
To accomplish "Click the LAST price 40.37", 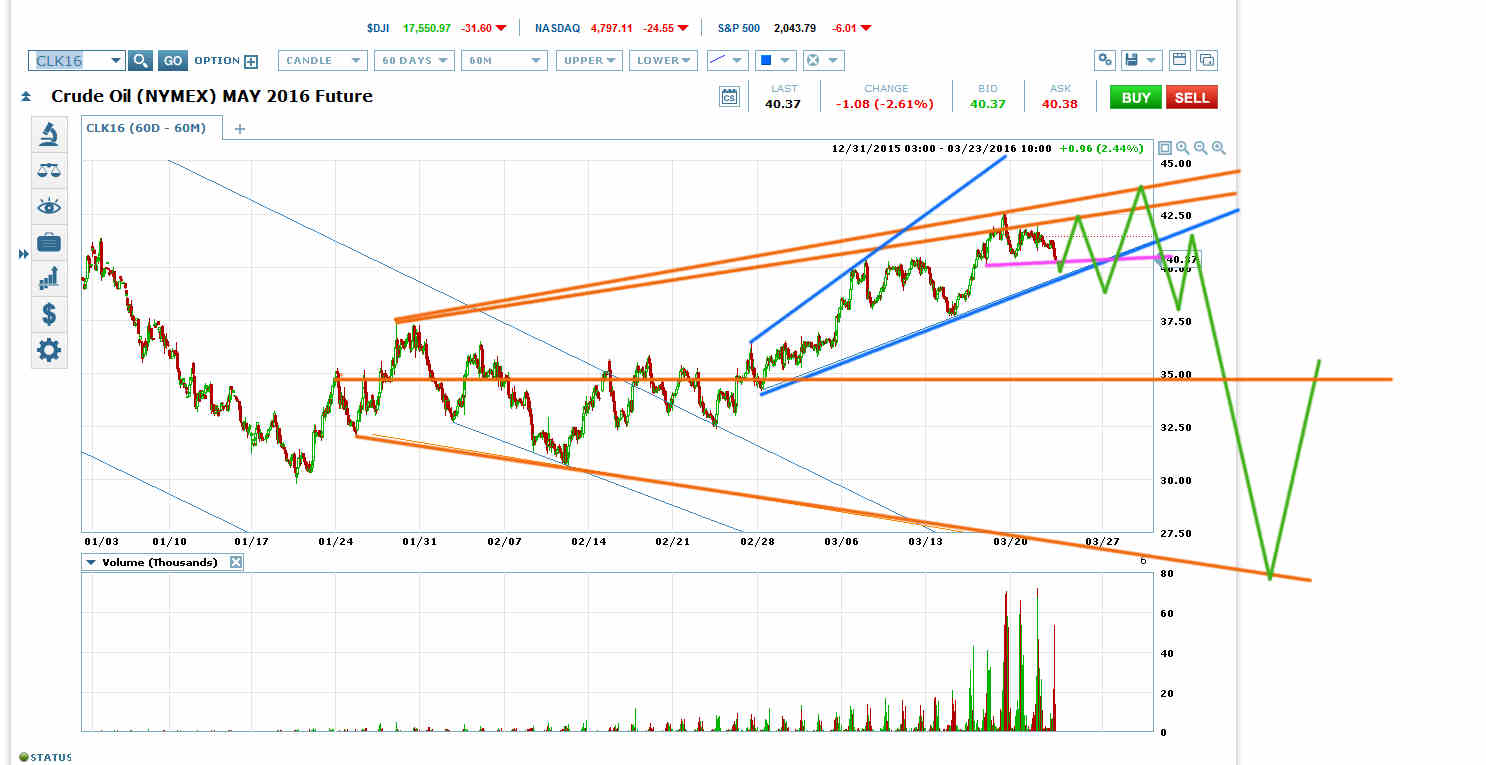I will 783,104.
